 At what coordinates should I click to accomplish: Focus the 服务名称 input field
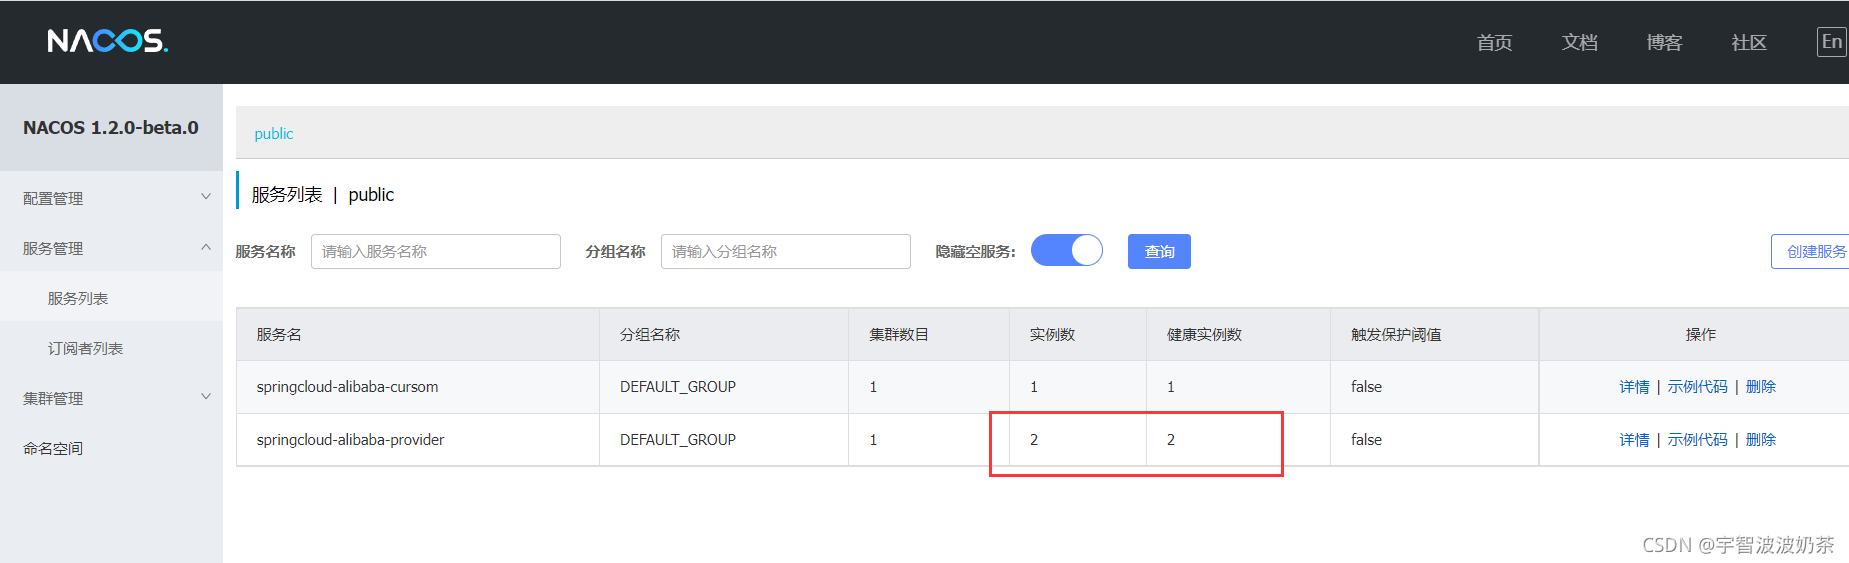(x=436, y=251)
